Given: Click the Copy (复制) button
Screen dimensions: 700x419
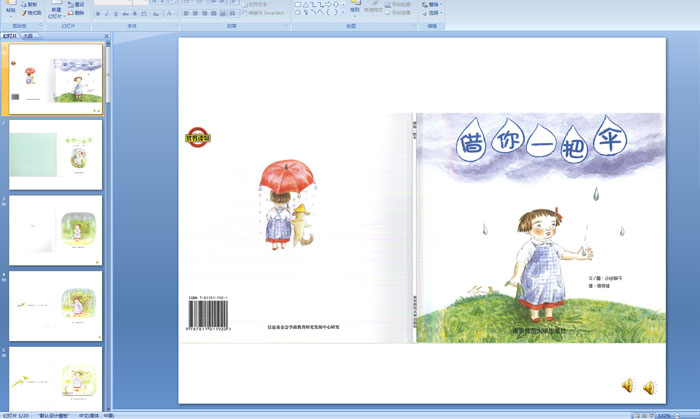Looking at the screenshot, I should [x=29, y=4].
